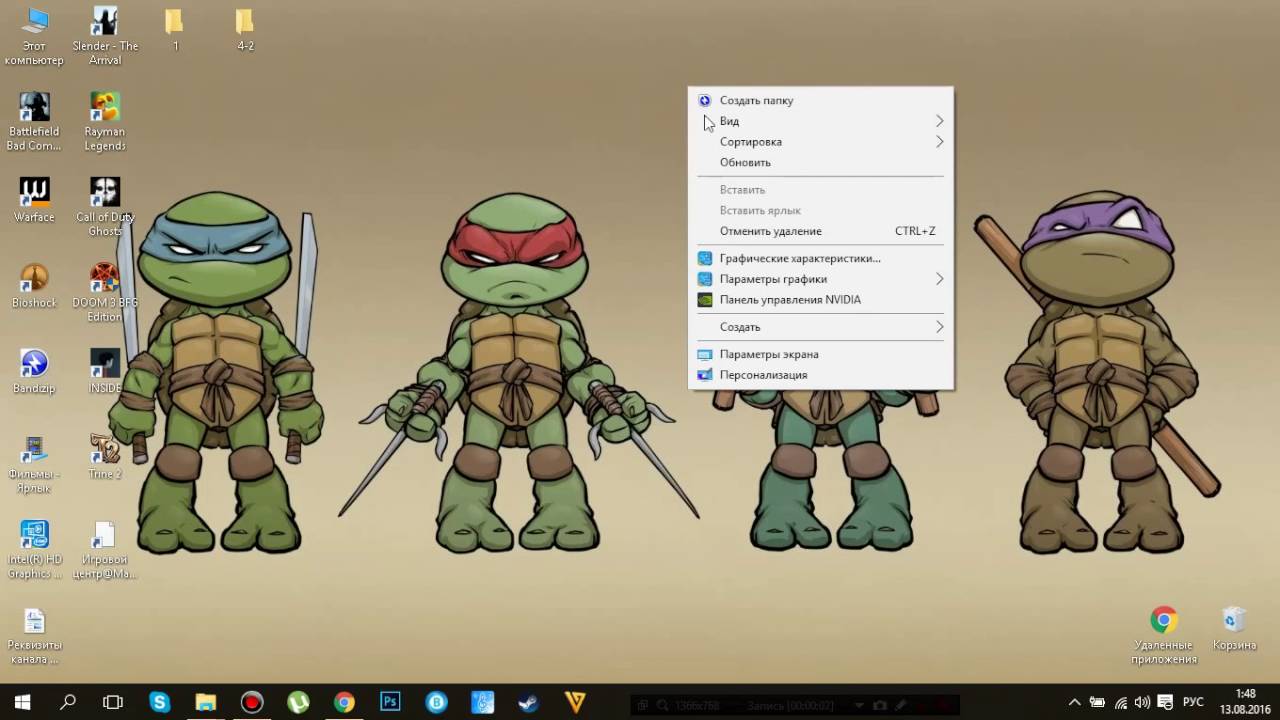This screenshot has width=1280, height=720.
Task: Open the Windows Start menu
Action: (22, 703)
